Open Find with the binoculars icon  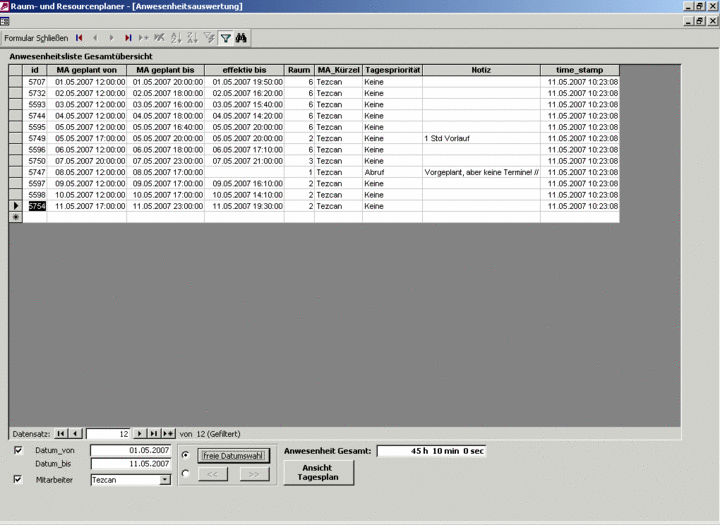[241, 38]
